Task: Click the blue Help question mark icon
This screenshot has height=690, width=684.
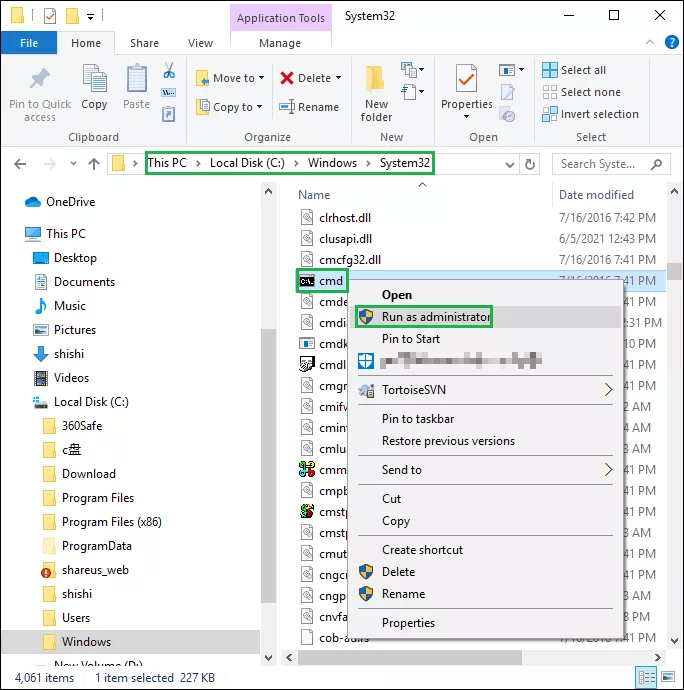Action: tap(672, 42)
